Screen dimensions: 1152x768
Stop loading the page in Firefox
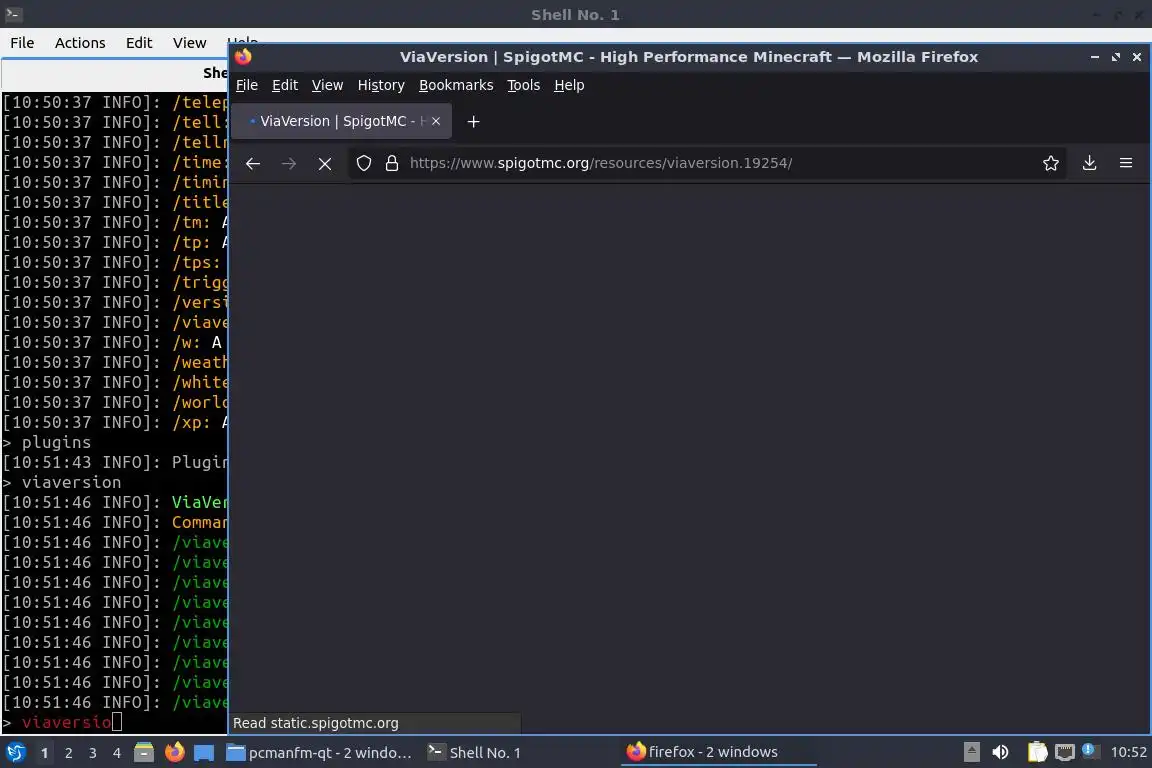coord(325,163)
